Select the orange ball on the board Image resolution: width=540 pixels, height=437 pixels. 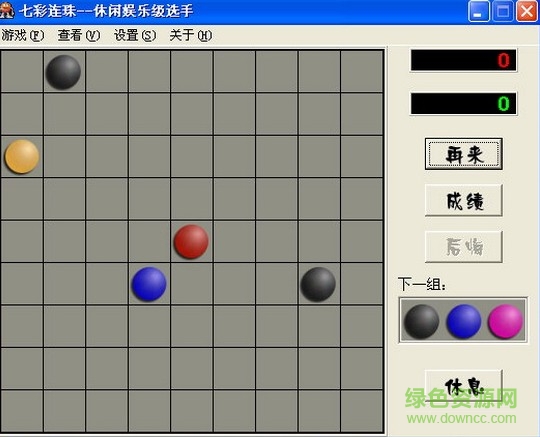pos(22,156)
